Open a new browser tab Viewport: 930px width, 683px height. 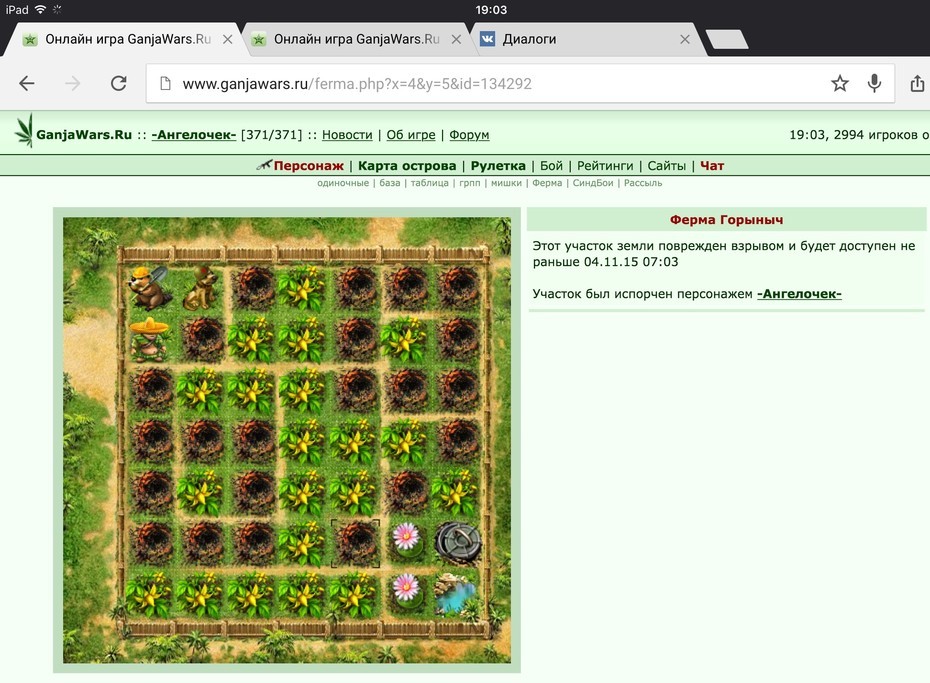pyautogui.click(x=727, y=39)
